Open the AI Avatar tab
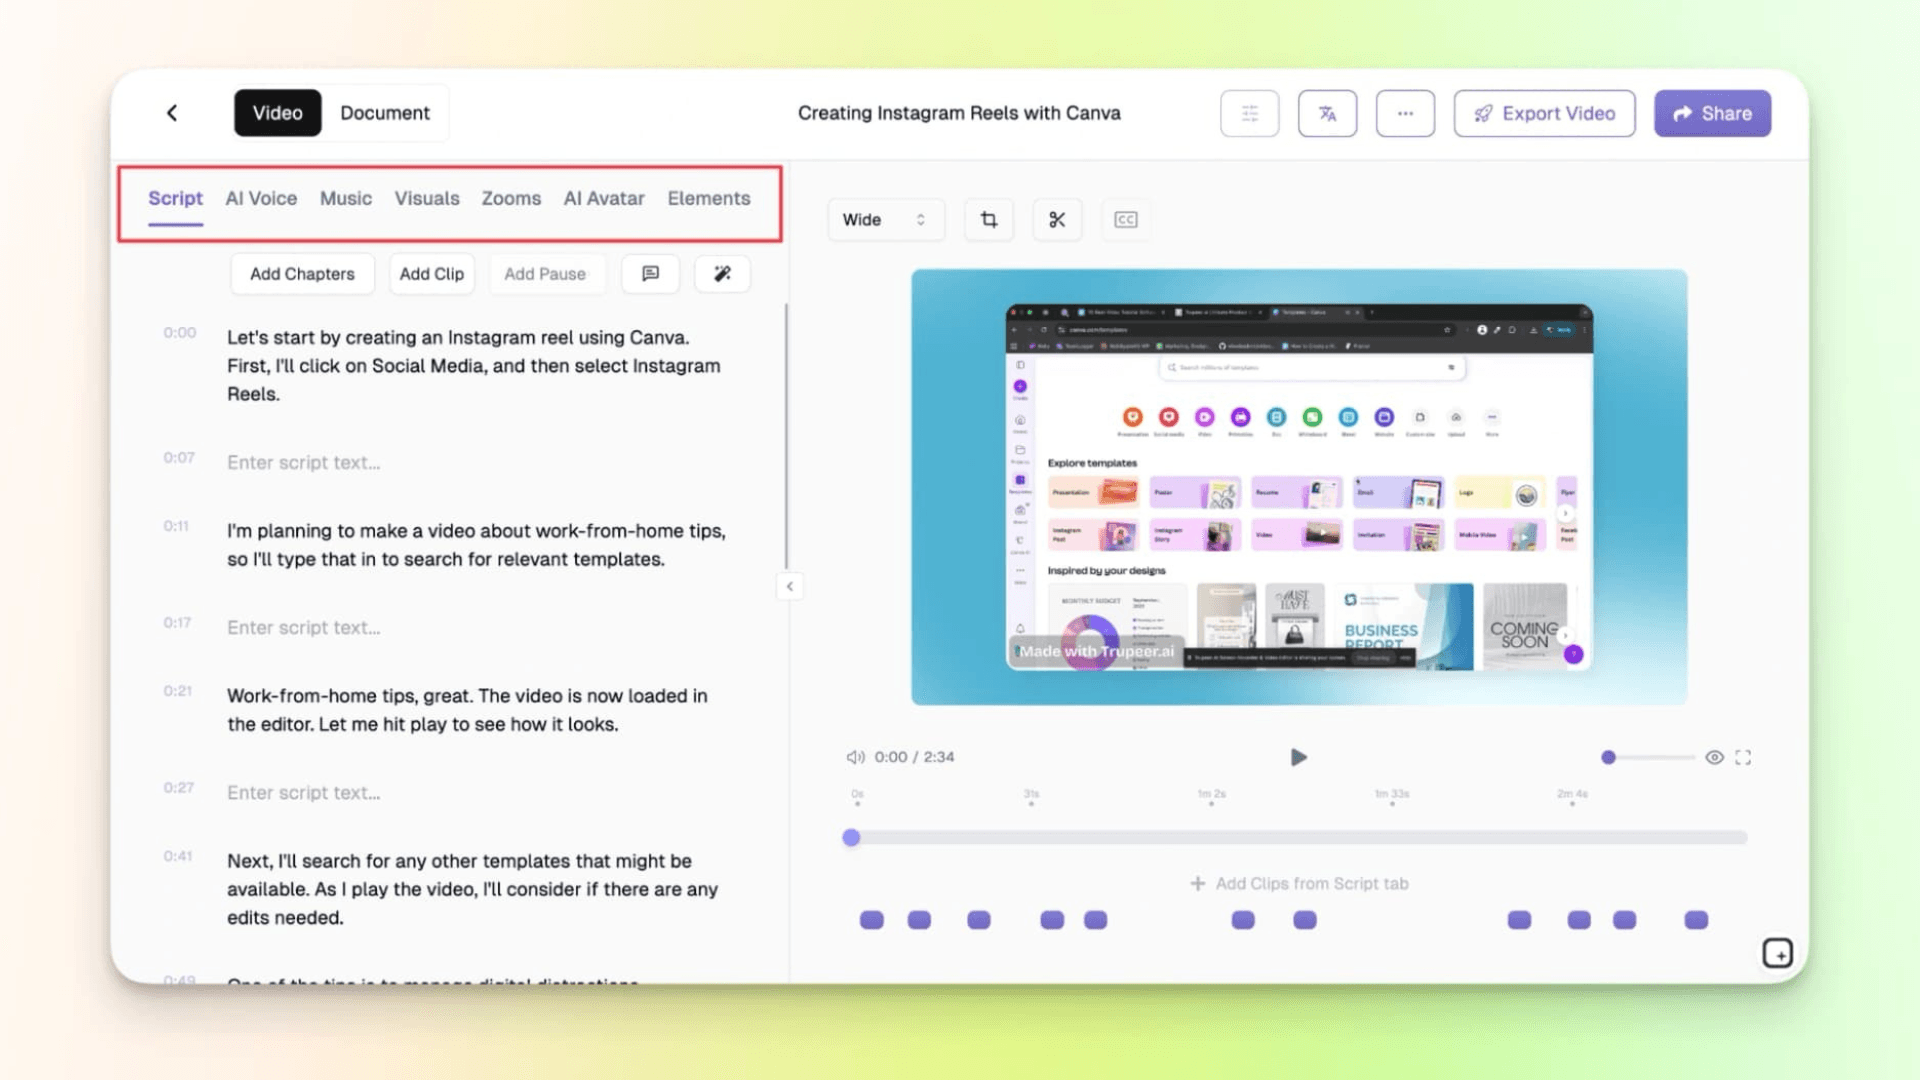Viewport: 1920px width, 1080px height. point(604,198)
